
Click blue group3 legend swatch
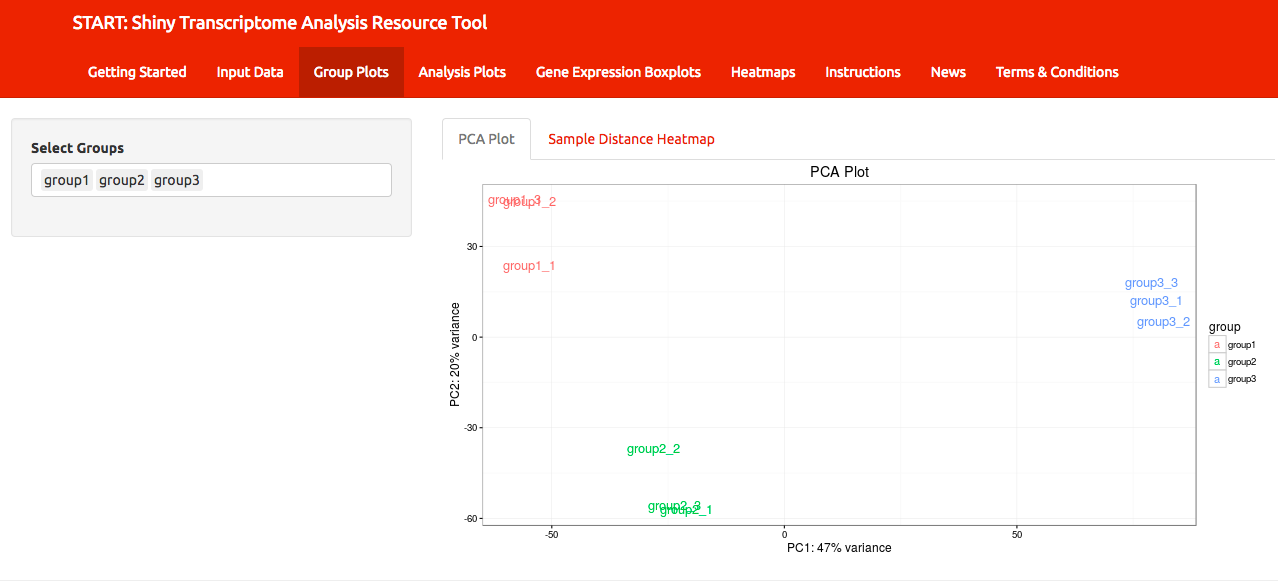(x=1217, y=379)
